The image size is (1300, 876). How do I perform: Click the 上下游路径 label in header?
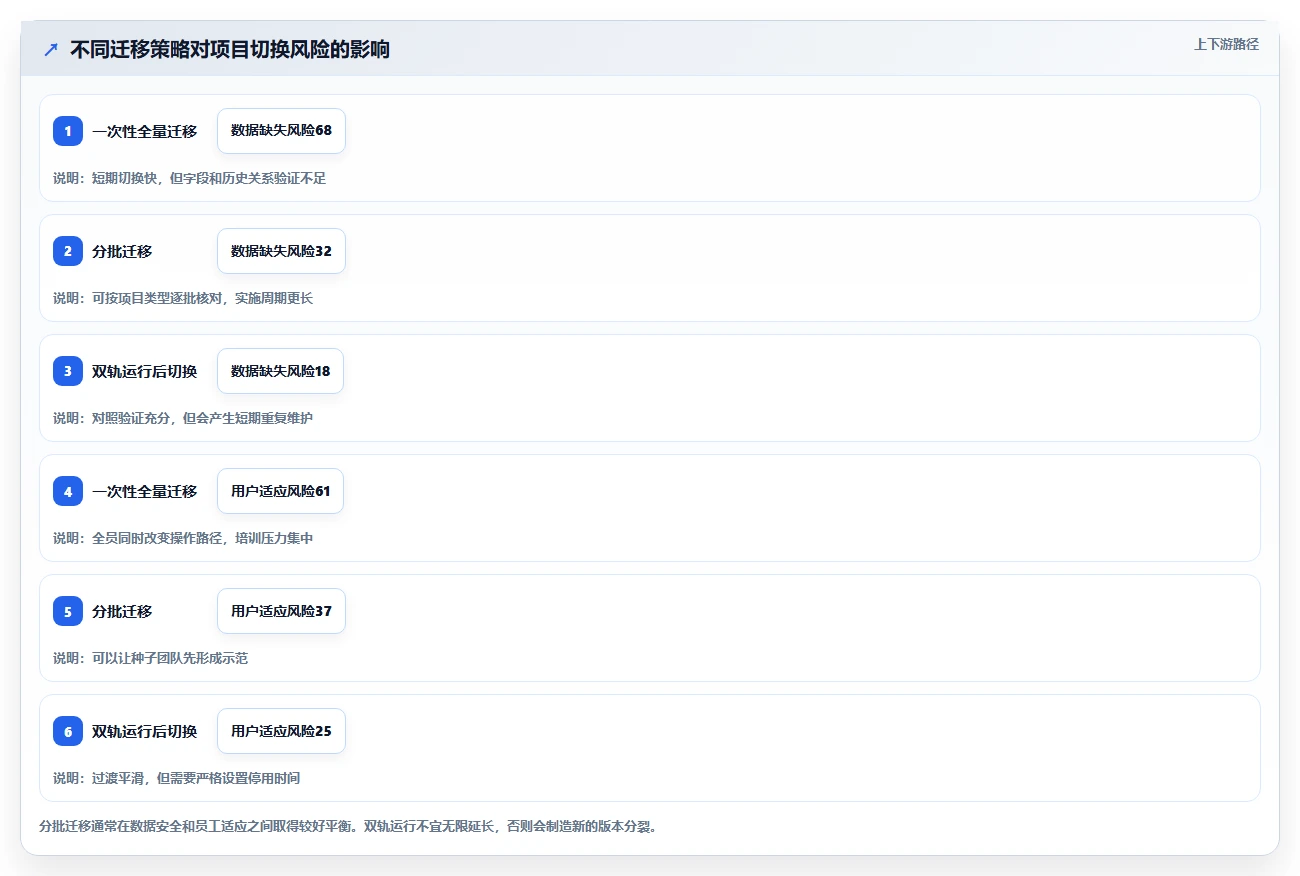pos(1226,44)
